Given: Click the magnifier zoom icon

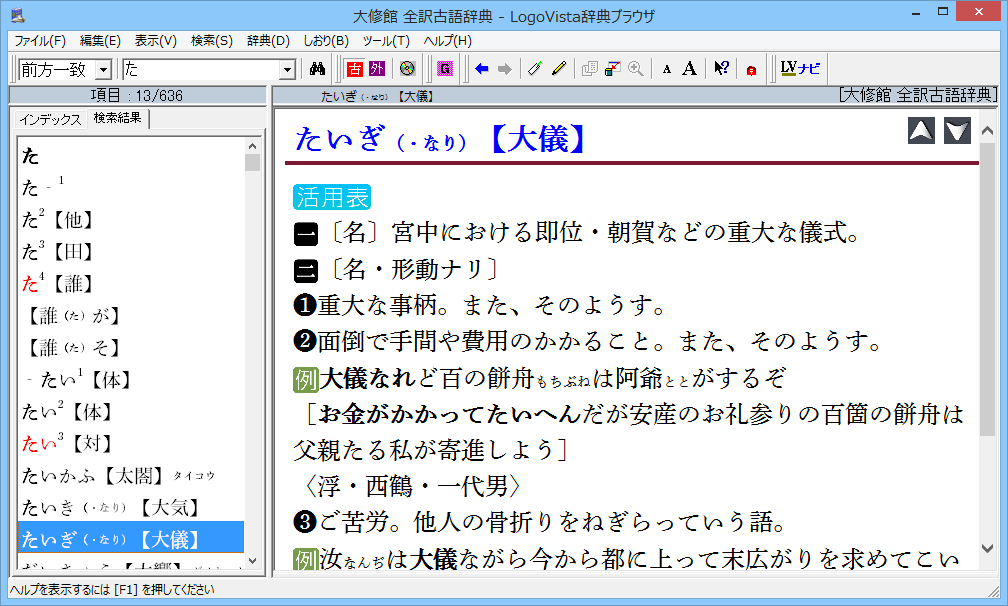Looking at the screenshot, I should 636,69.
